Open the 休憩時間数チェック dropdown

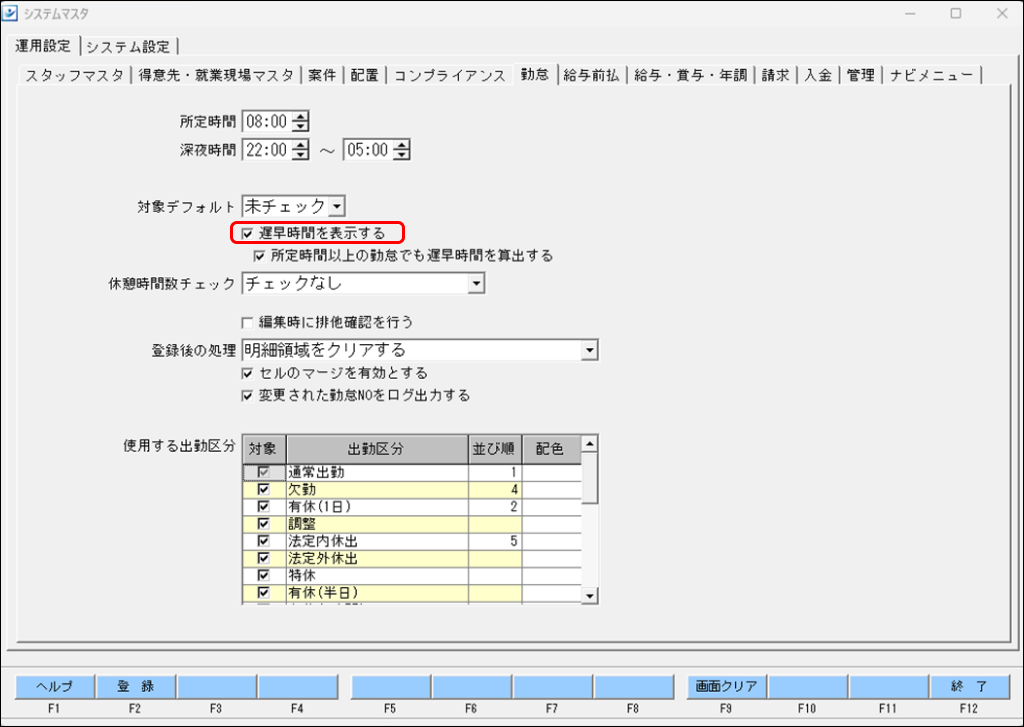(x=476, y=283)
